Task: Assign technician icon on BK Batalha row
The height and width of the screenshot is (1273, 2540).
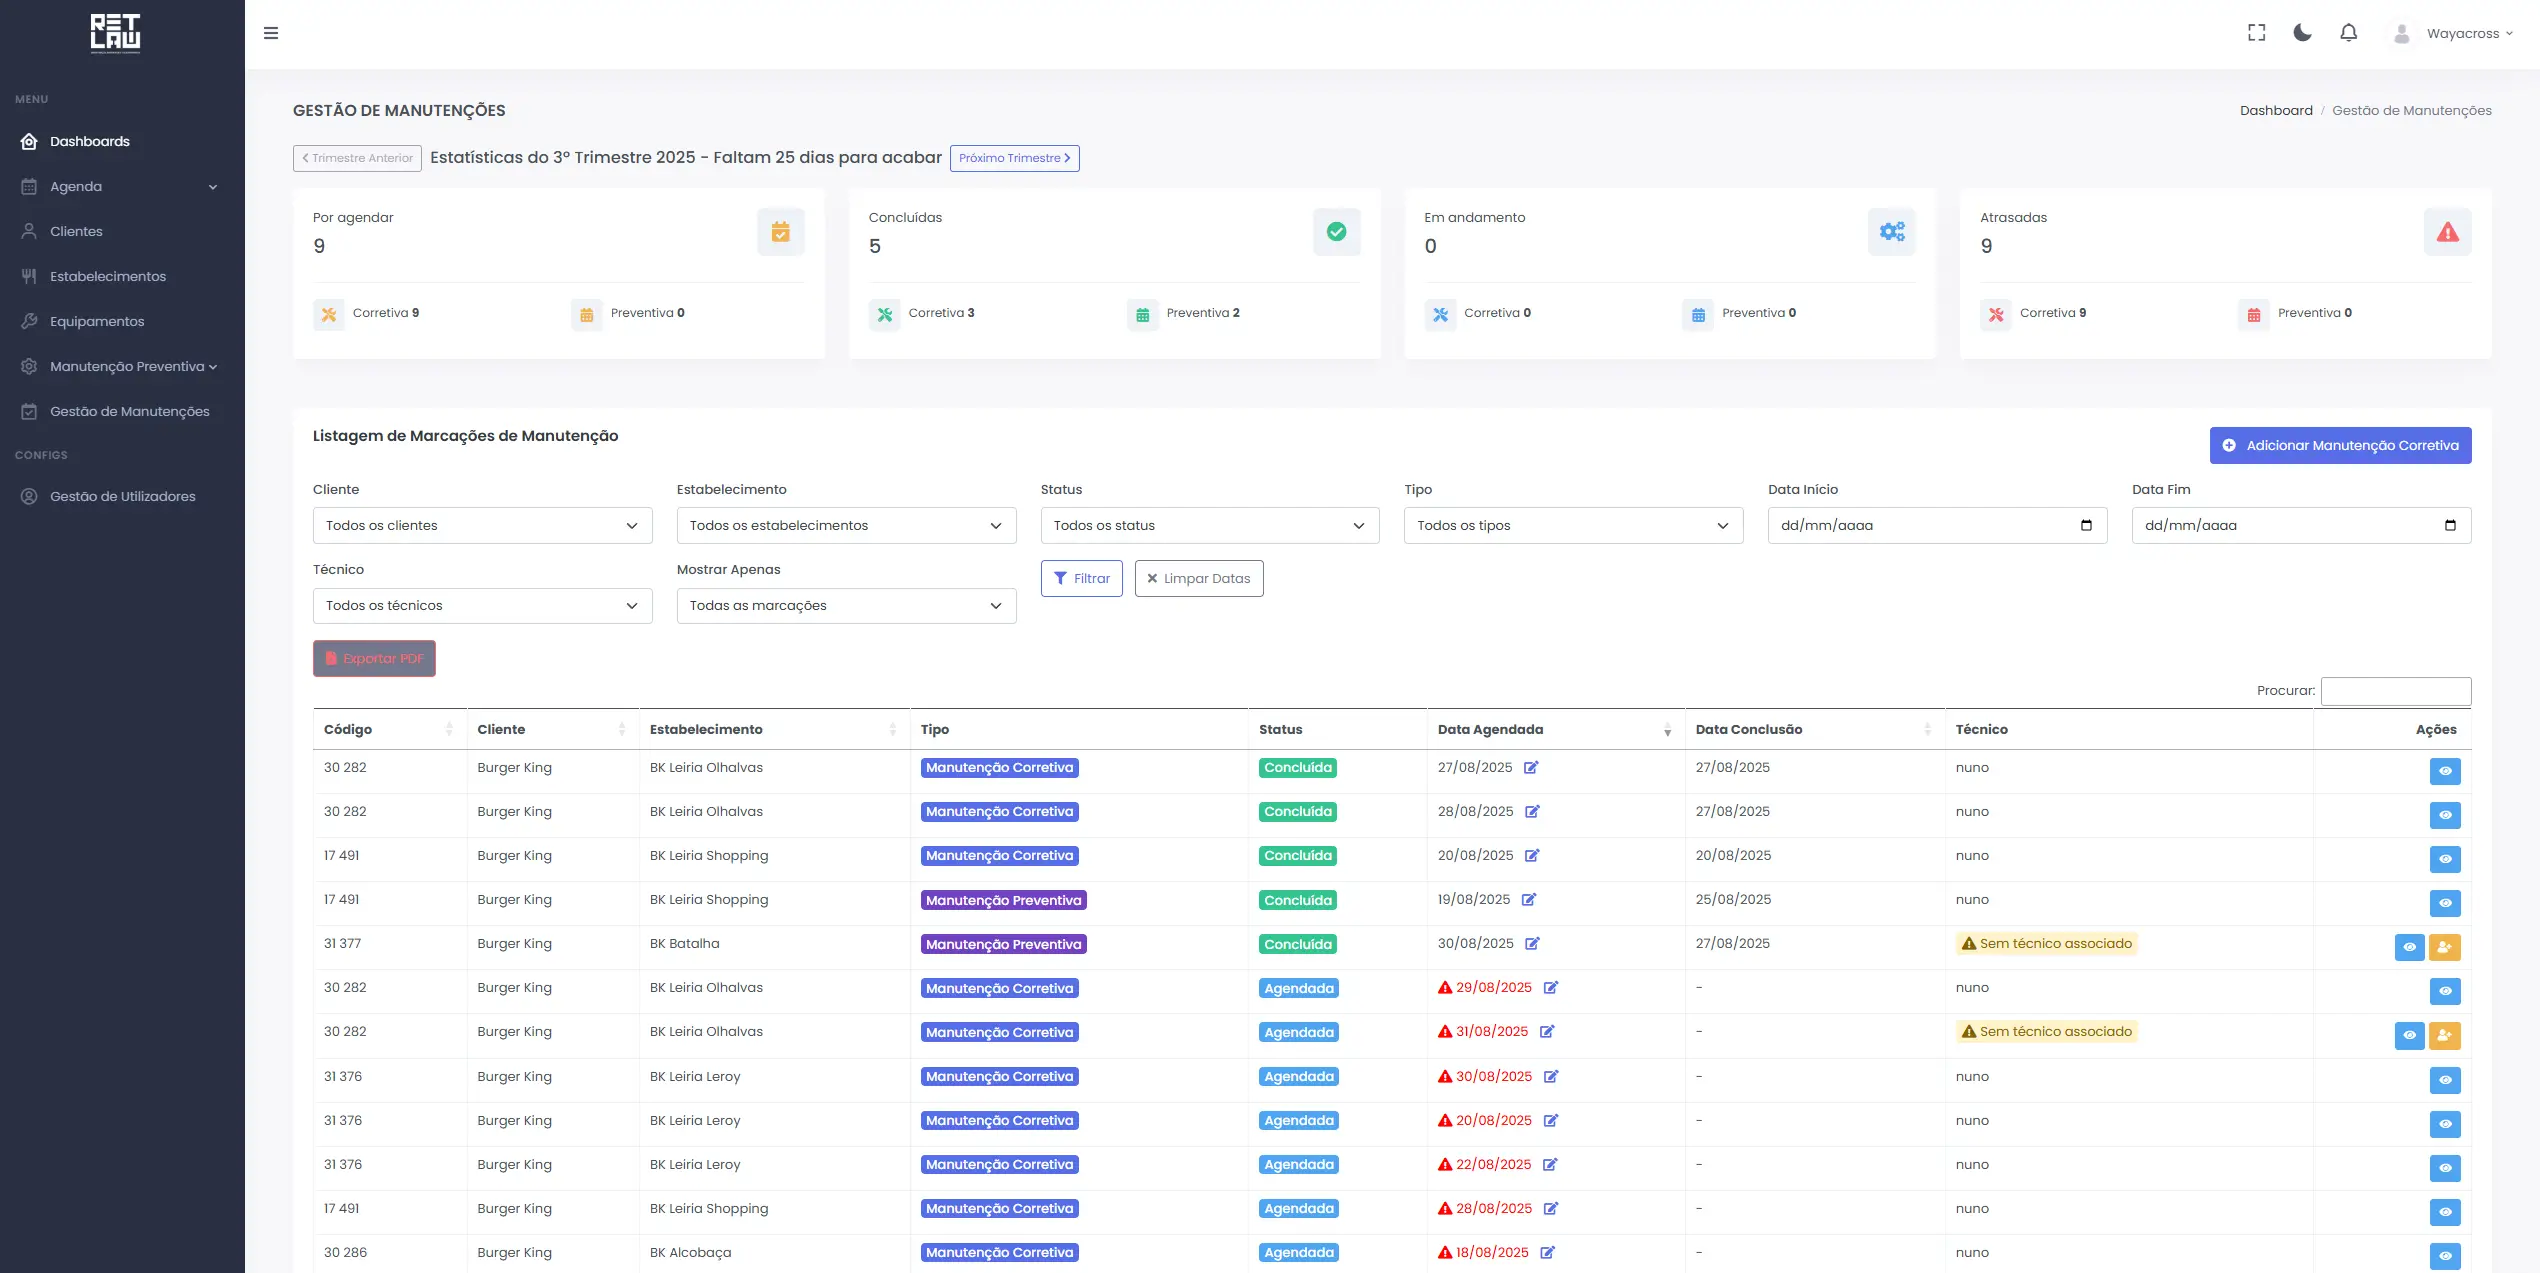Action: (2444, 947)
